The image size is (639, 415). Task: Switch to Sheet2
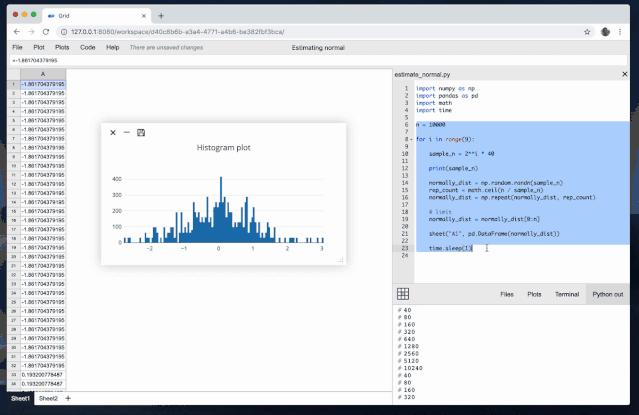click(x=47, y=398)
